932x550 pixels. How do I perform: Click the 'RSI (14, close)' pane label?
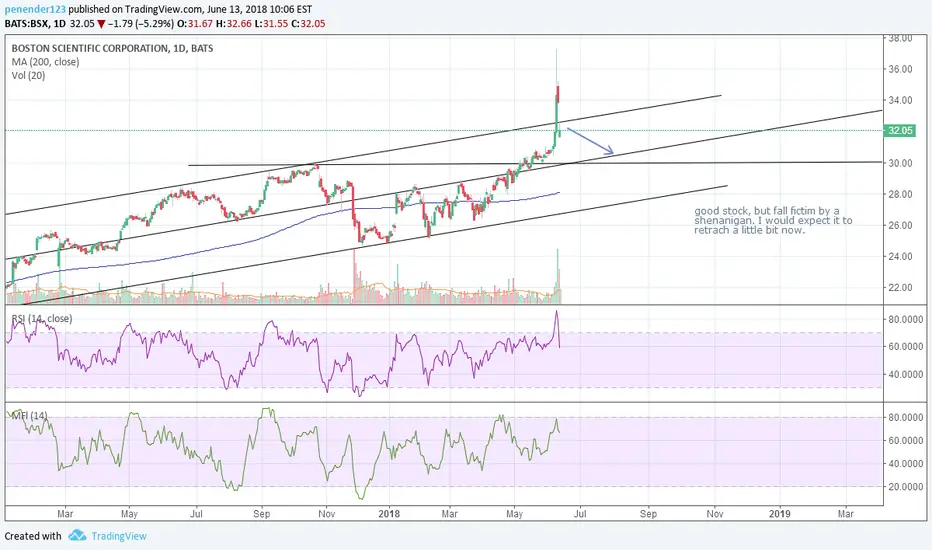tap(42, 319)
